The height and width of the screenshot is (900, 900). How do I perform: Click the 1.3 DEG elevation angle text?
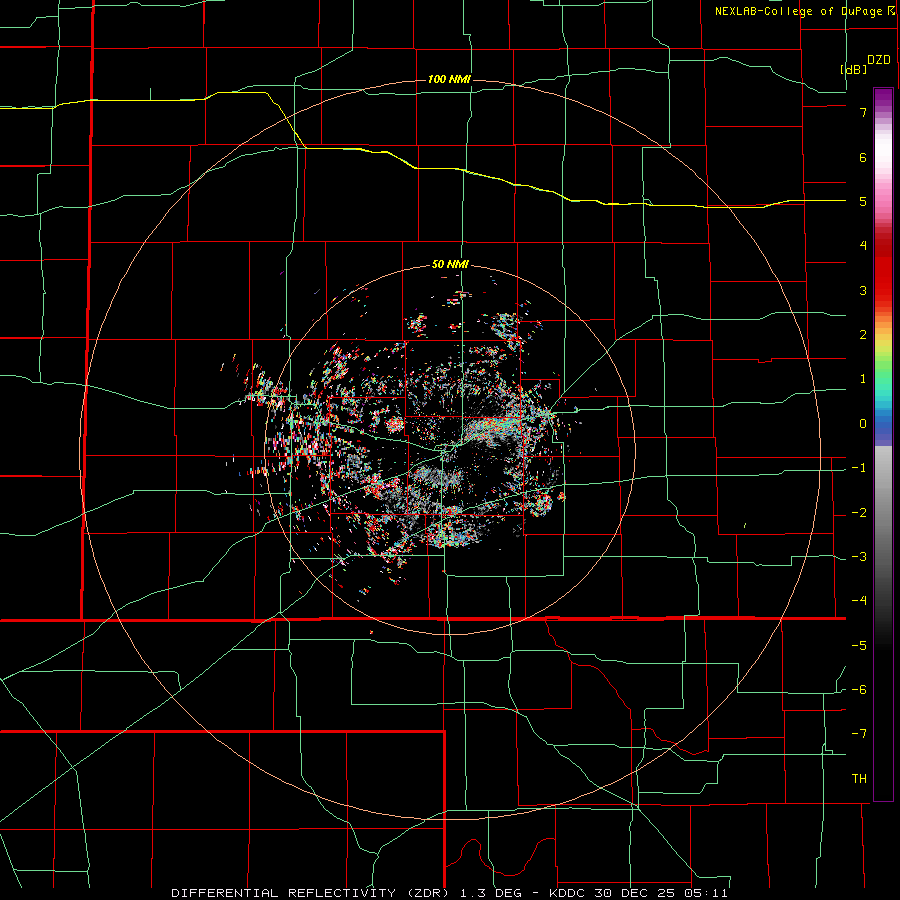pyautogui.click(x=490, y=893)
